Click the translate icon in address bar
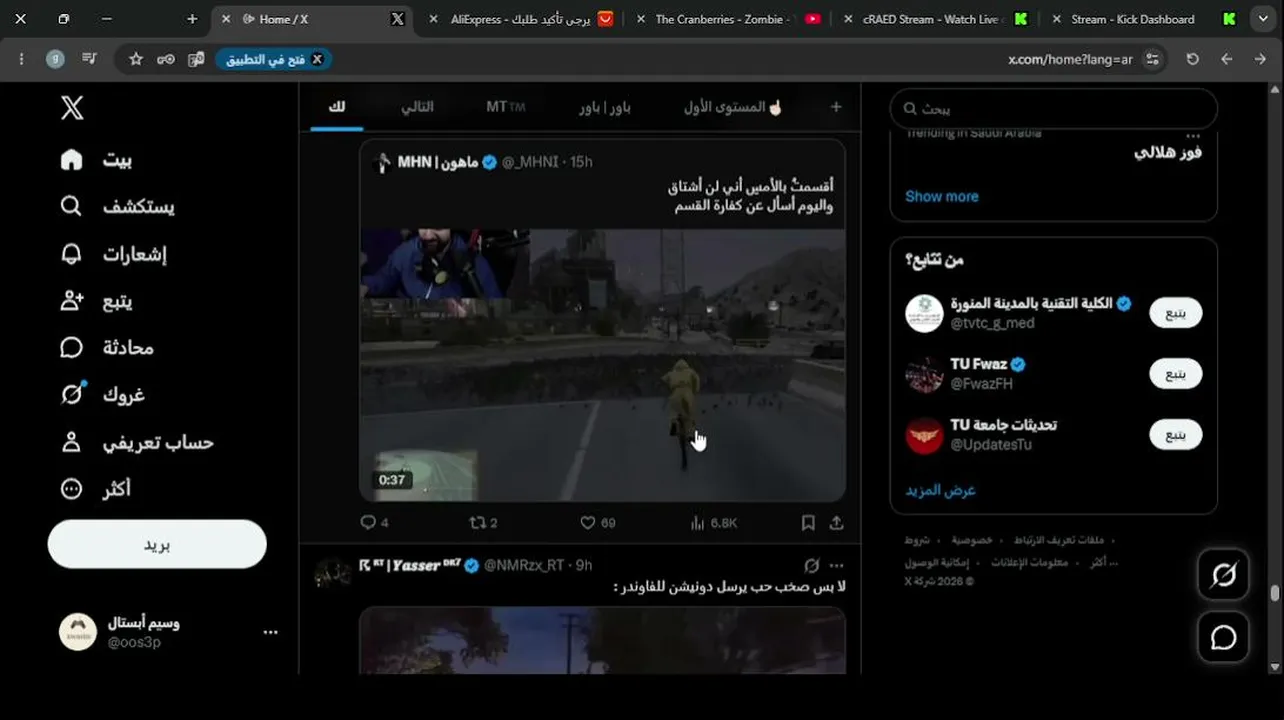1284x720 pixels. tap(196, 59)
